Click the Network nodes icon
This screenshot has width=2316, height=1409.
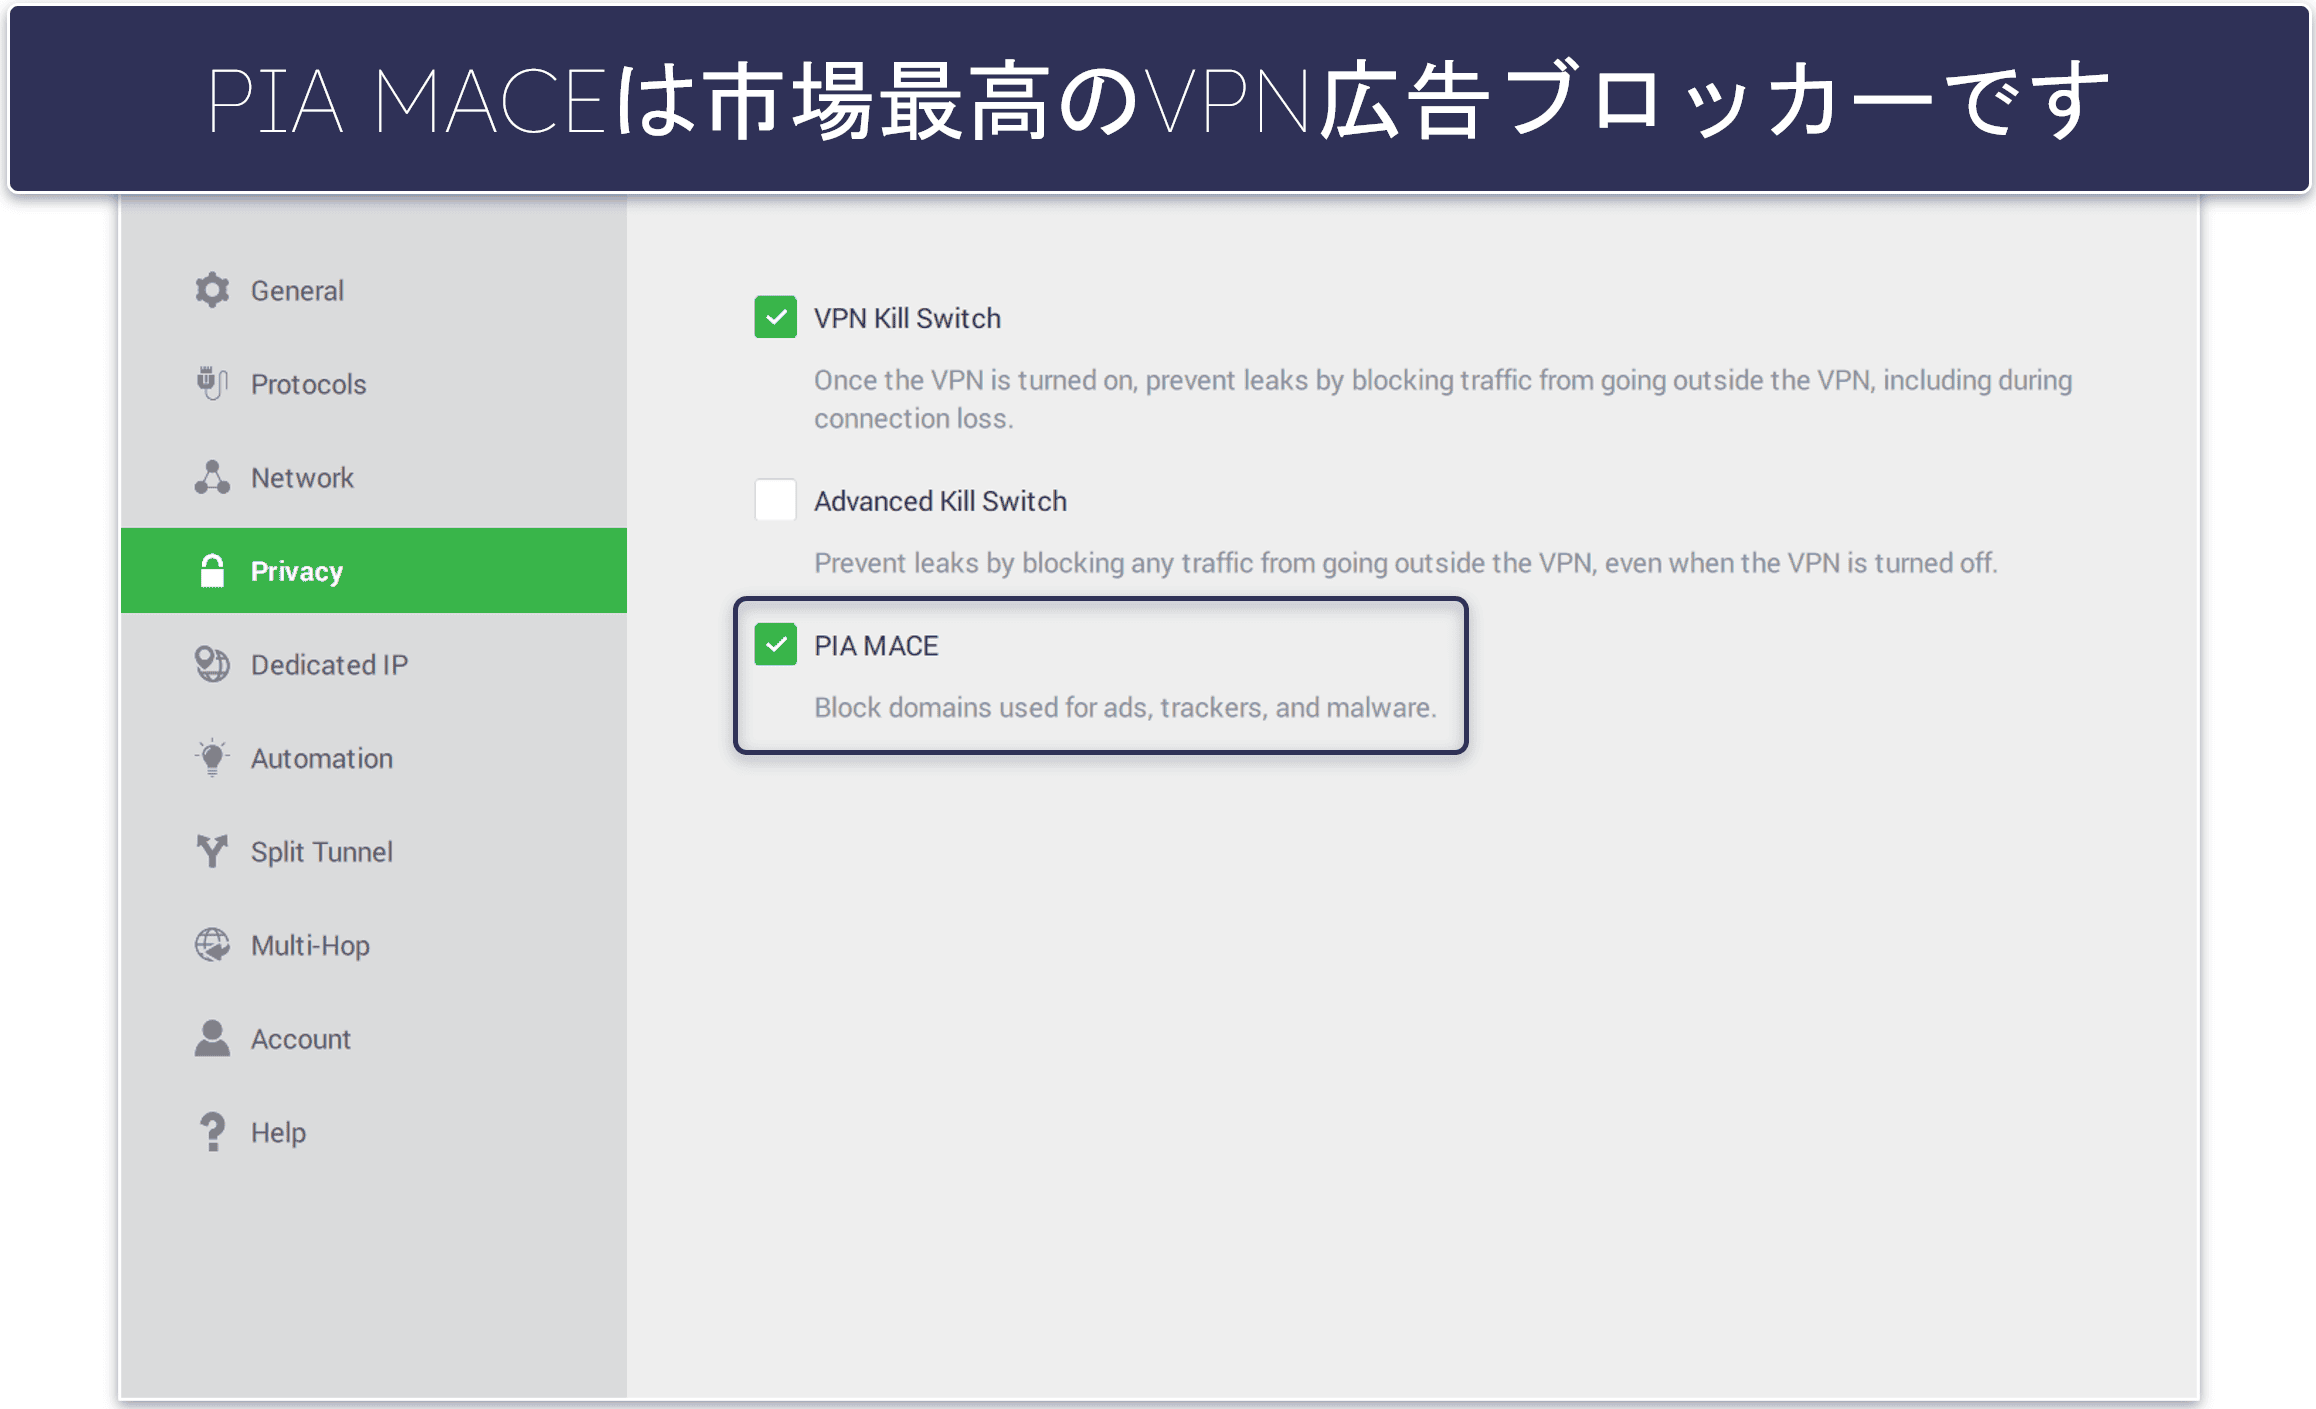212,477
